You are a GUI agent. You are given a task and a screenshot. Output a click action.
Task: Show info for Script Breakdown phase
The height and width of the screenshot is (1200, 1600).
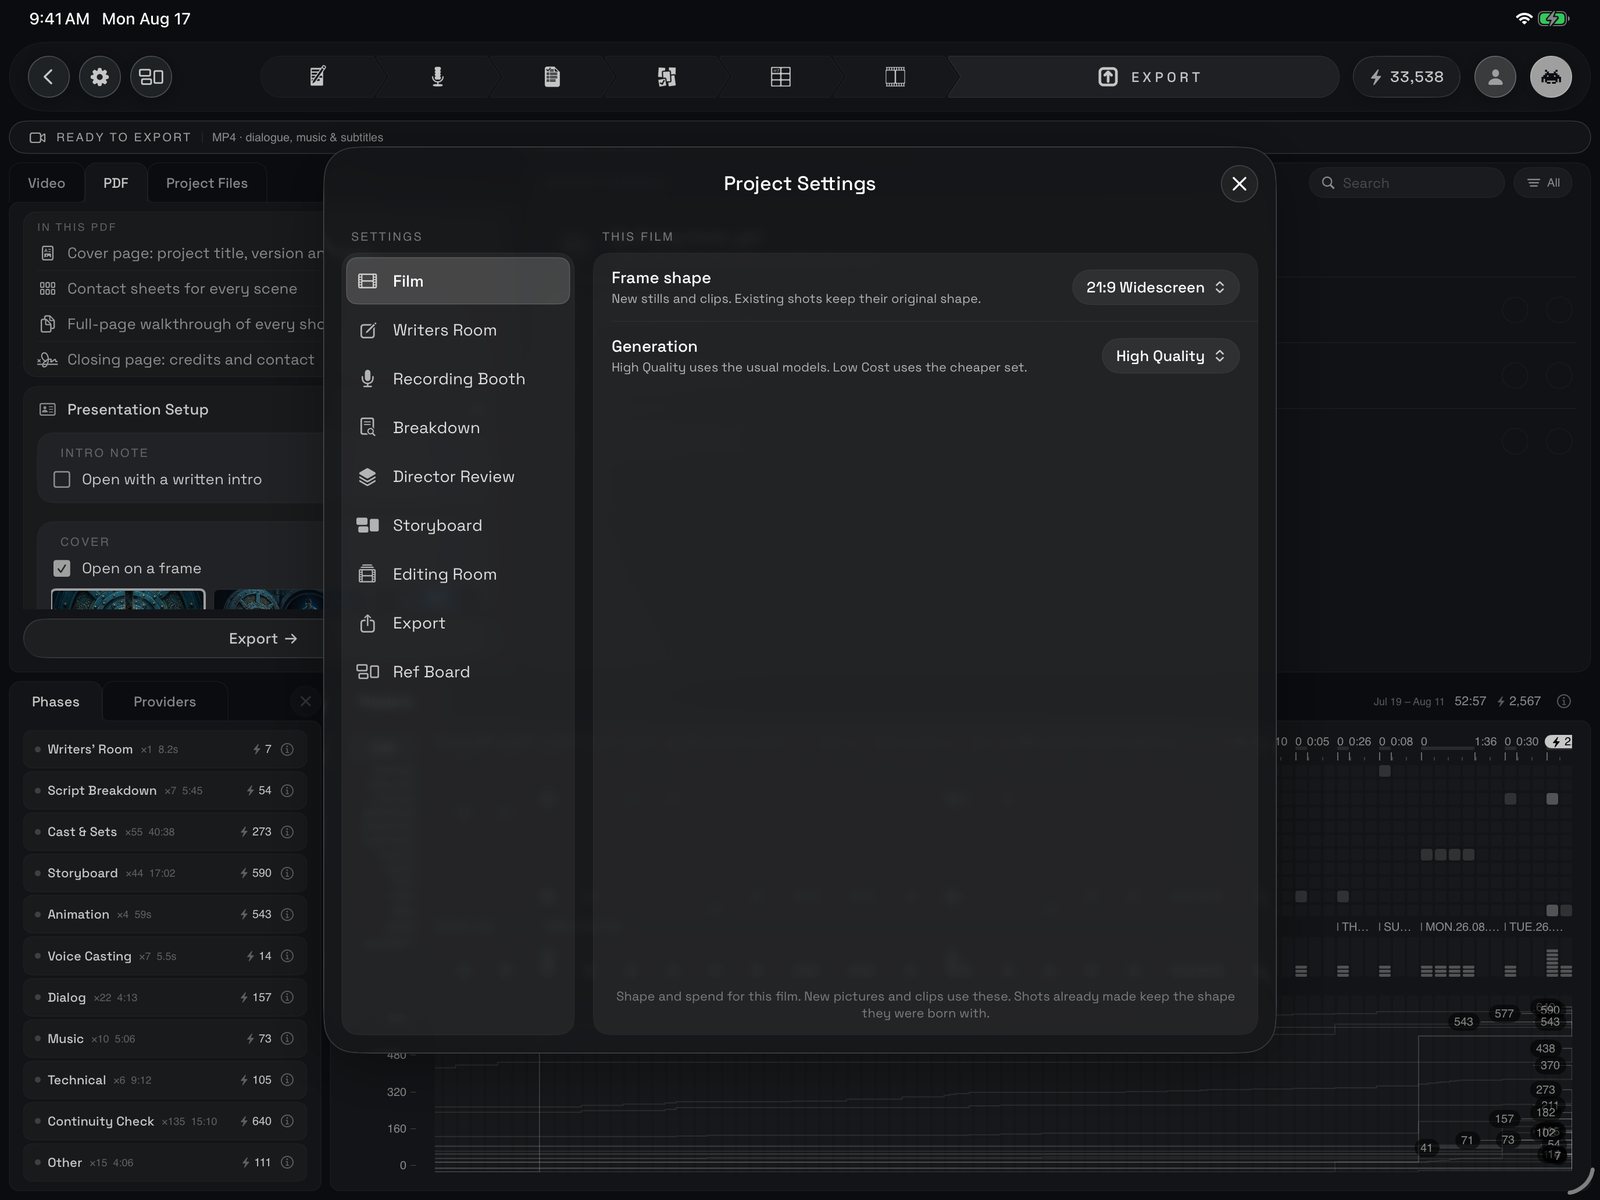287,791
